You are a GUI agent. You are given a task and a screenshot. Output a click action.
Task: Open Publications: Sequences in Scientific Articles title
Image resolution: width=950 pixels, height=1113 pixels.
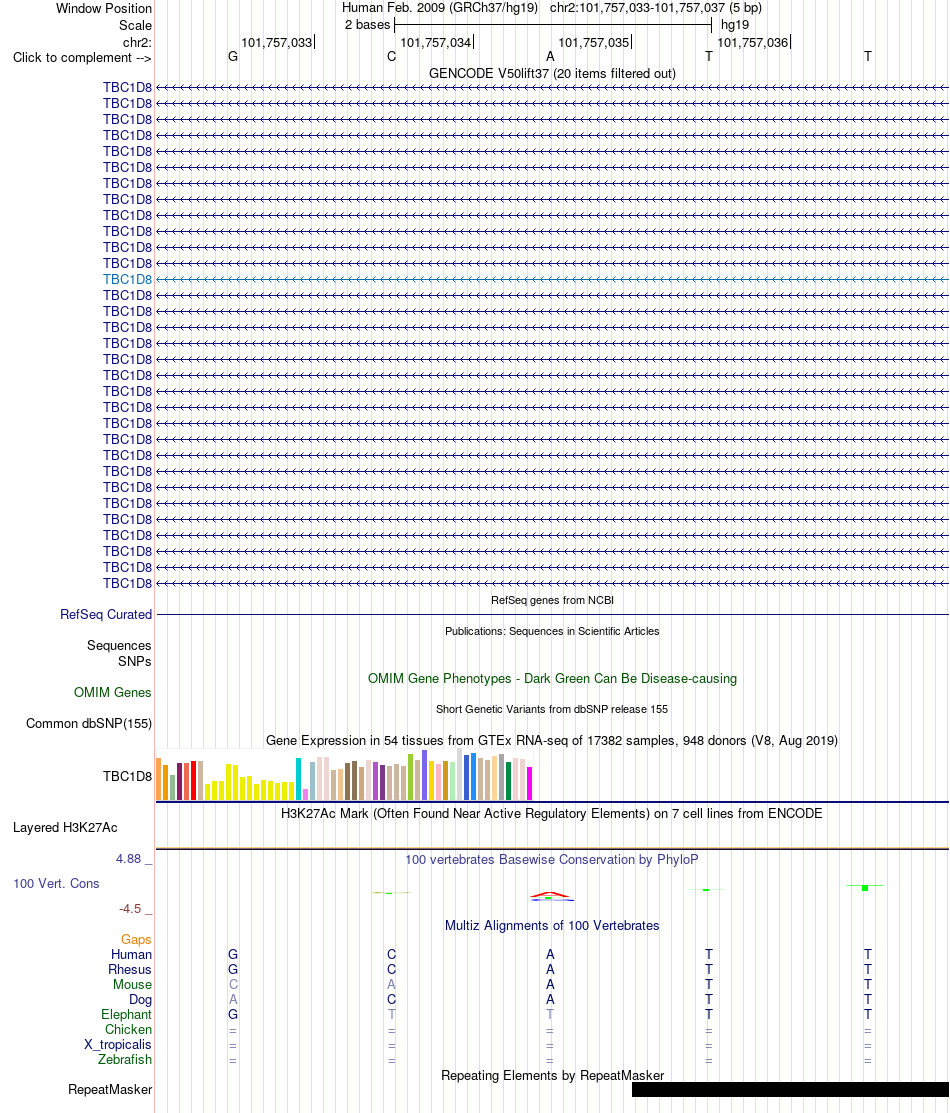(x=552, y=631)
